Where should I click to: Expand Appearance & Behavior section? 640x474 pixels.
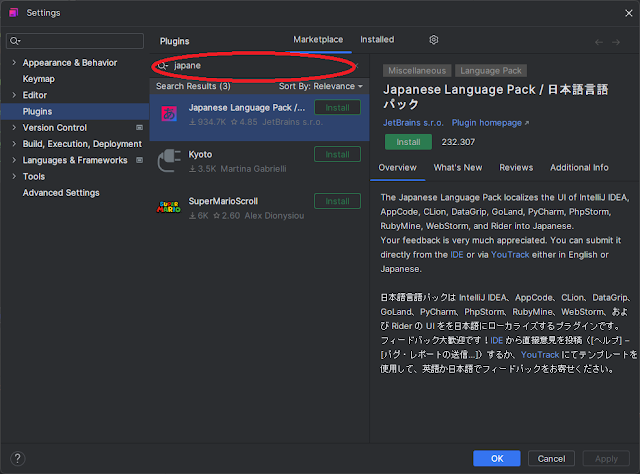[14, 62]
